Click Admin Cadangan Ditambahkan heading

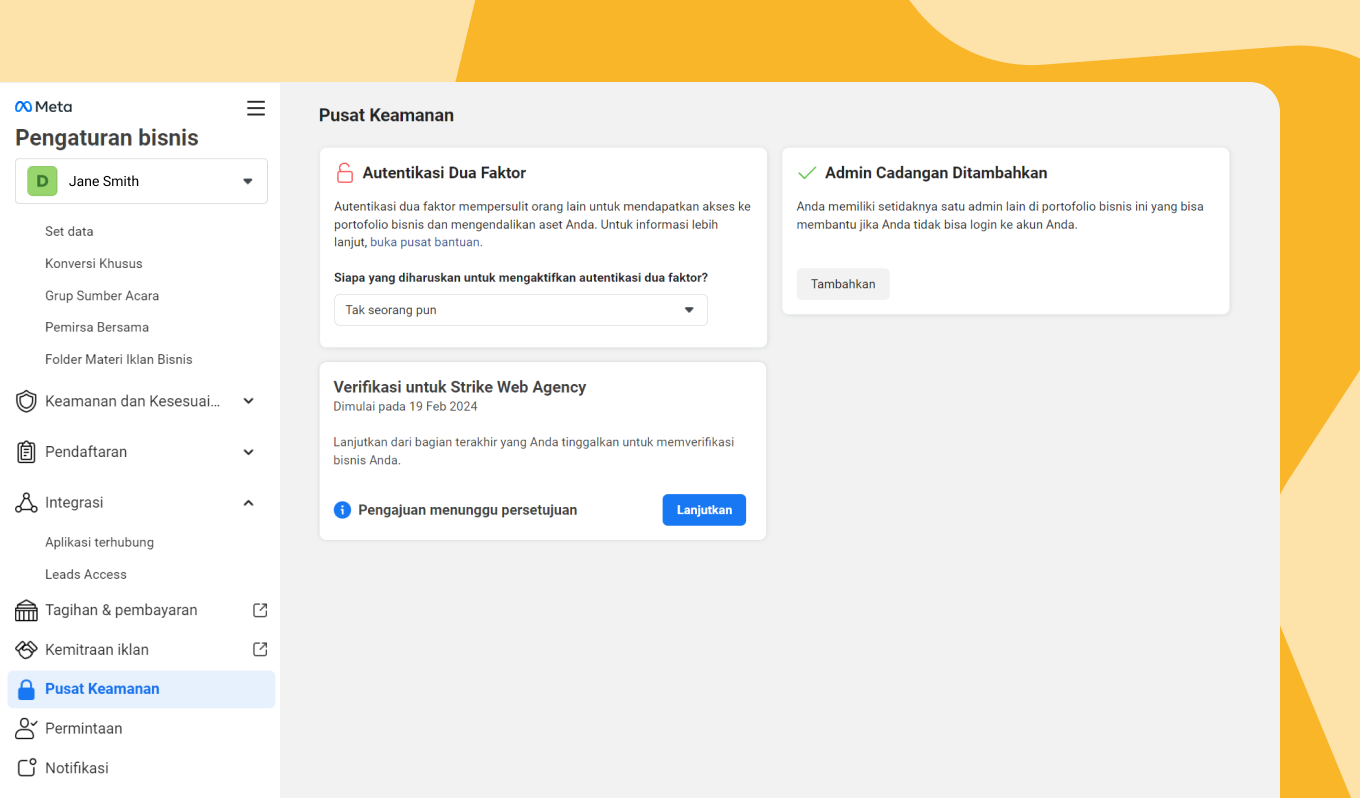pyautogui.click(x=936, y=173)
